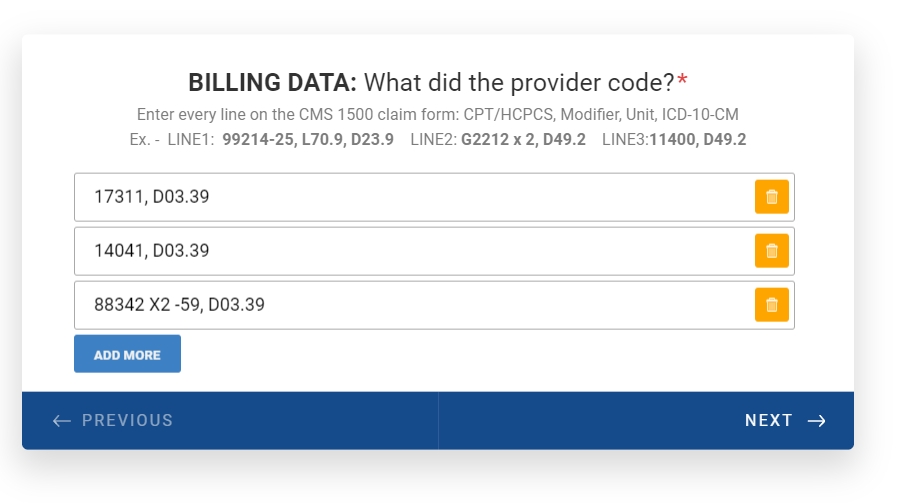The width and height of the screenshot is (897, 503).
Task: Click the LINE2: example label
Action: point(433,139)
